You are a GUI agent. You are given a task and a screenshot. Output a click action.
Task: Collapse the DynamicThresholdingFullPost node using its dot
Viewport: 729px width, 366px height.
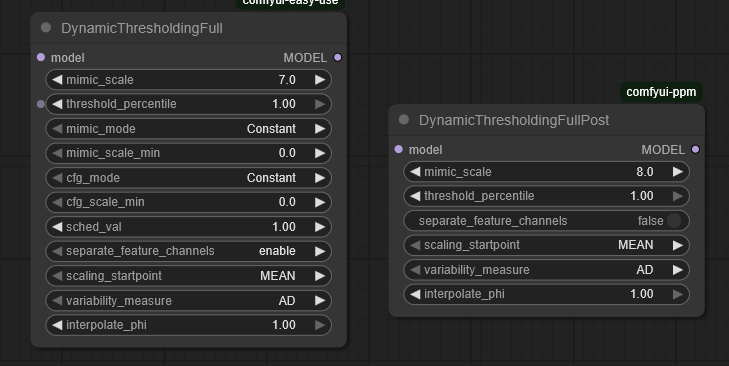pos(404,120)
